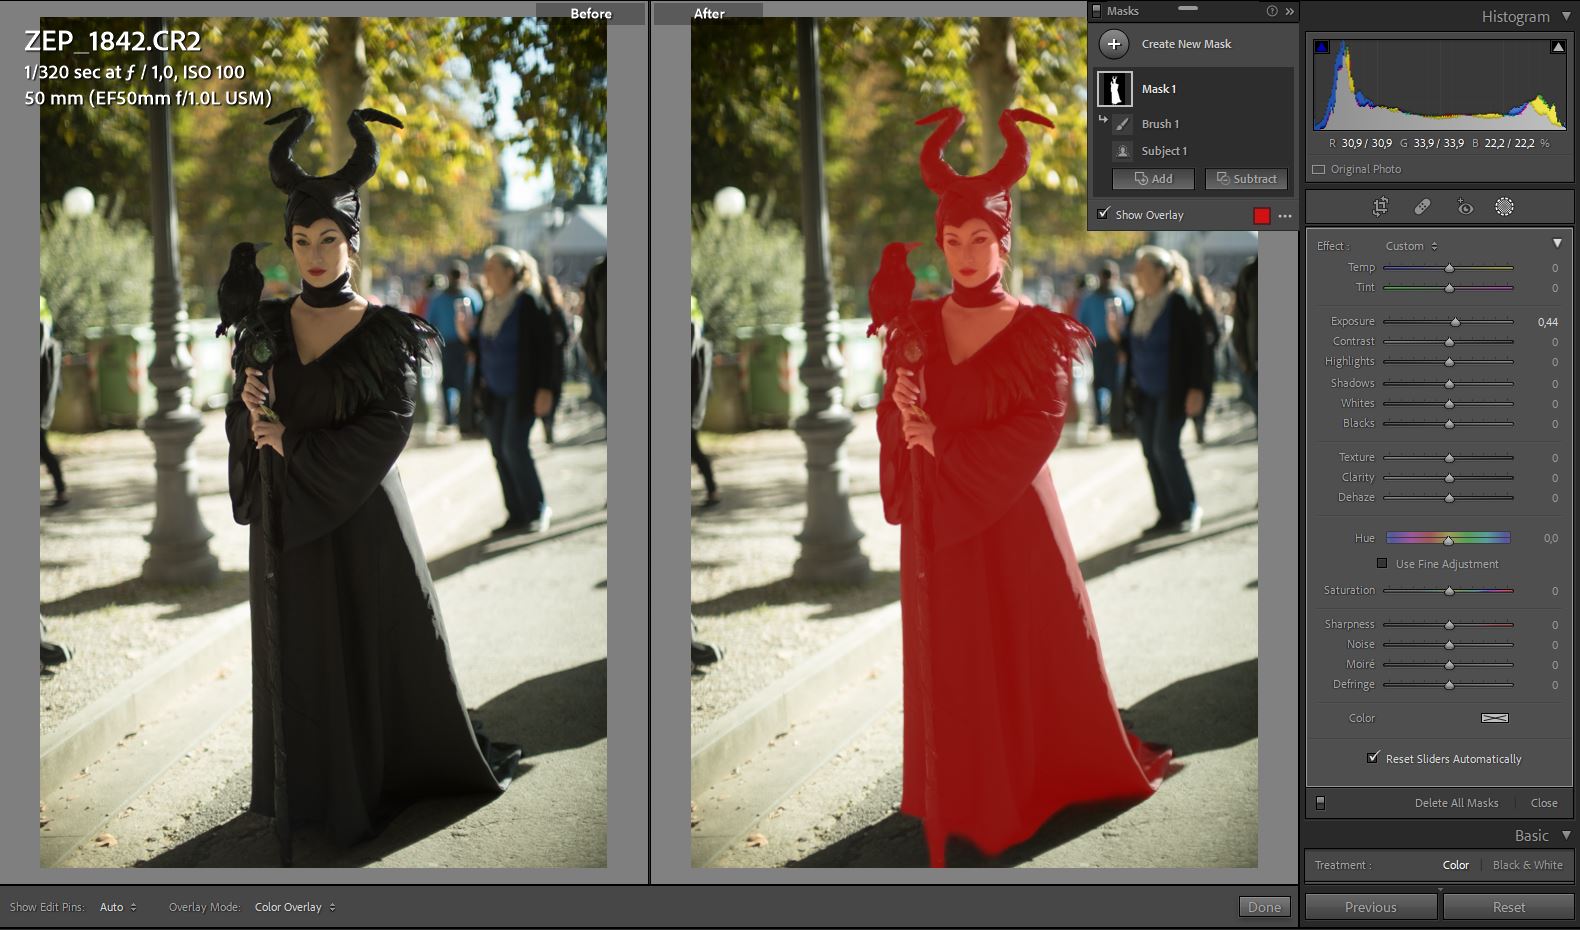Click the Before view label
1580x930 pixels.
(x=591, y=13)
